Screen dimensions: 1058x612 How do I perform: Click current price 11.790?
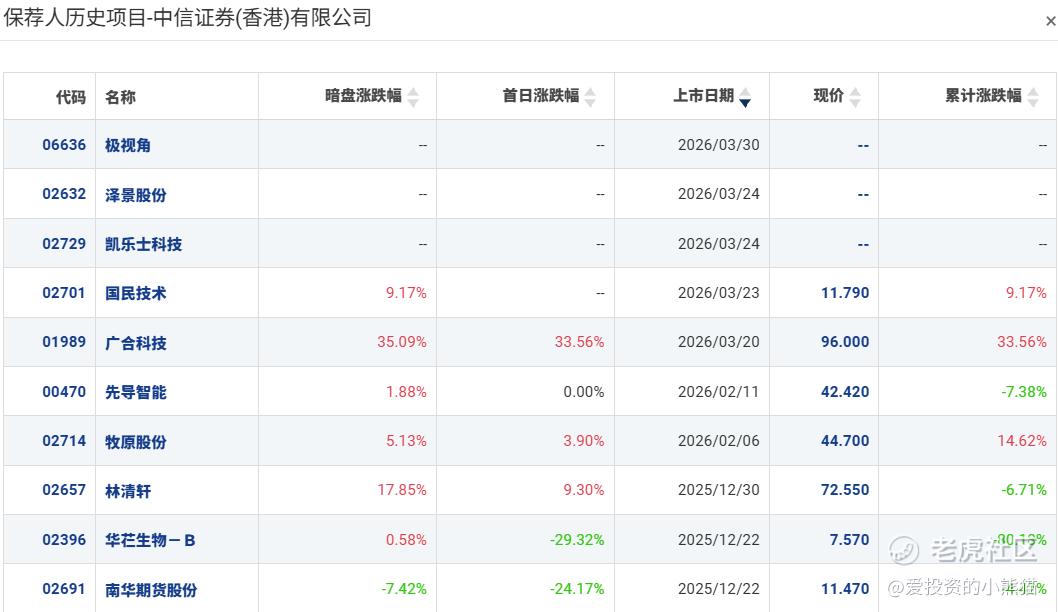[x=845, y=293]
